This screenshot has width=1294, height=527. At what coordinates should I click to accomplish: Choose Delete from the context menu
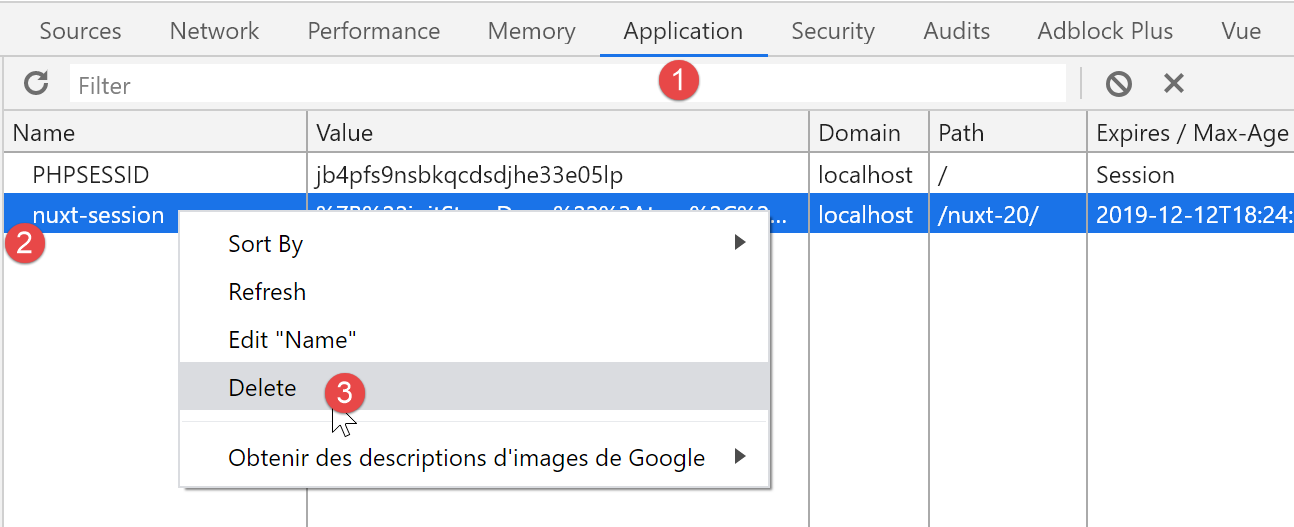point(263,388)
